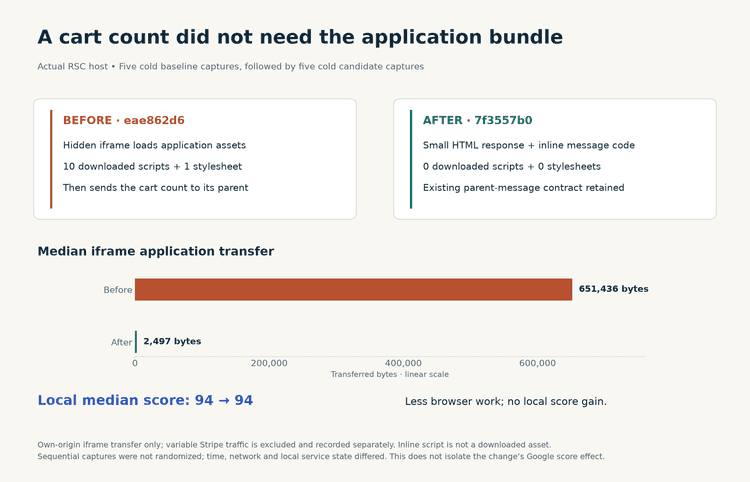The height and width of the screenshot is (482, 750).
Task: Click the 'Before' axis row label
Action: (118, 290)
